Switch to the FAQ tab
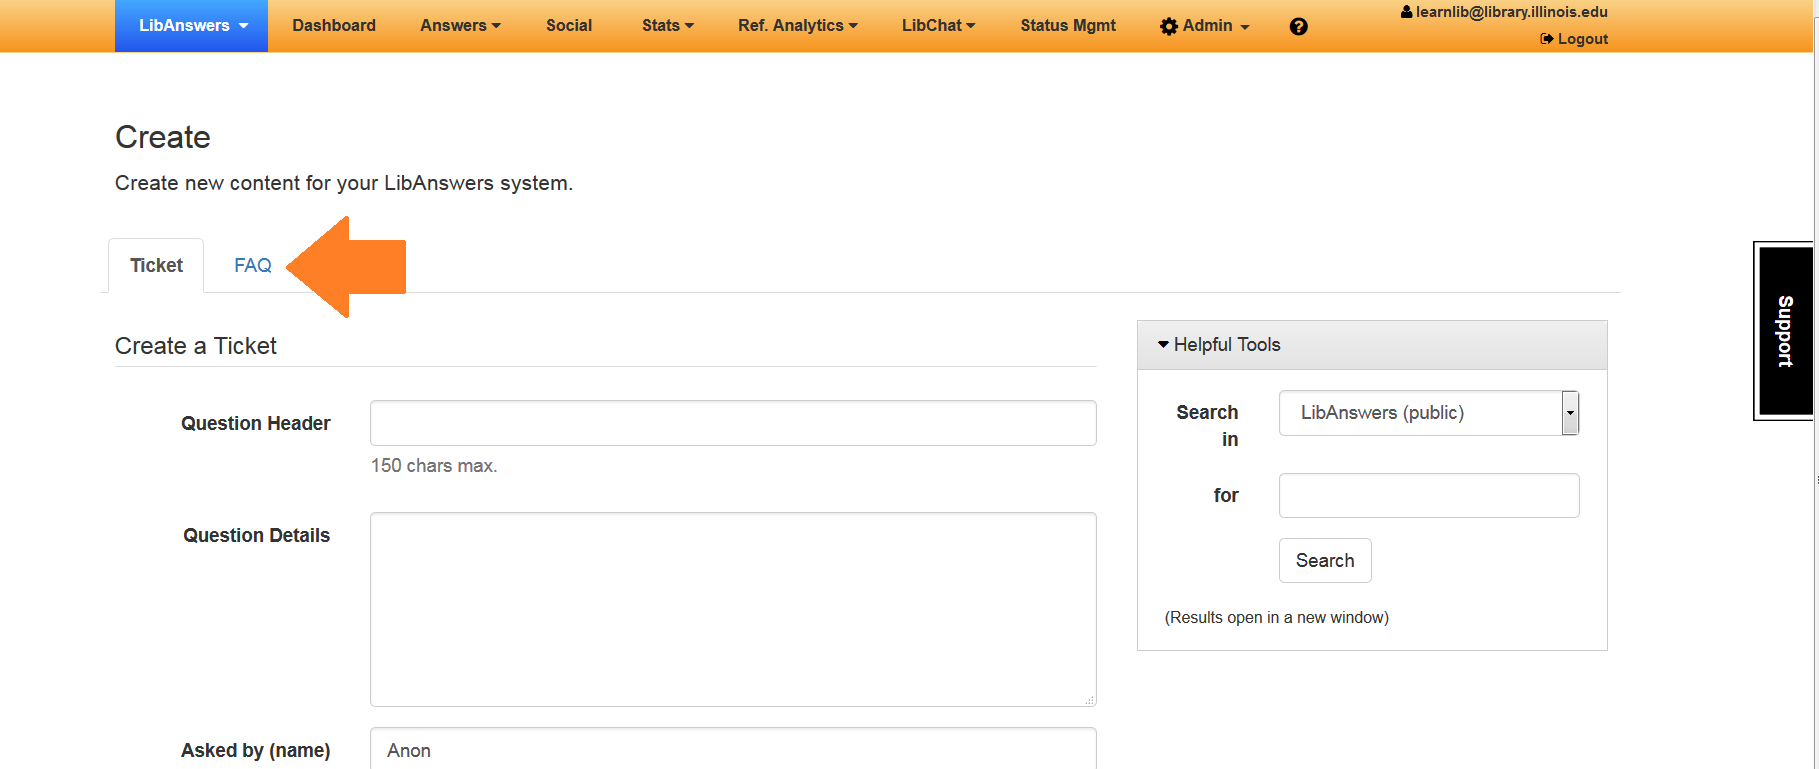Image resolution: width=1819 pixels, height=769 pixels. [252, 266]
